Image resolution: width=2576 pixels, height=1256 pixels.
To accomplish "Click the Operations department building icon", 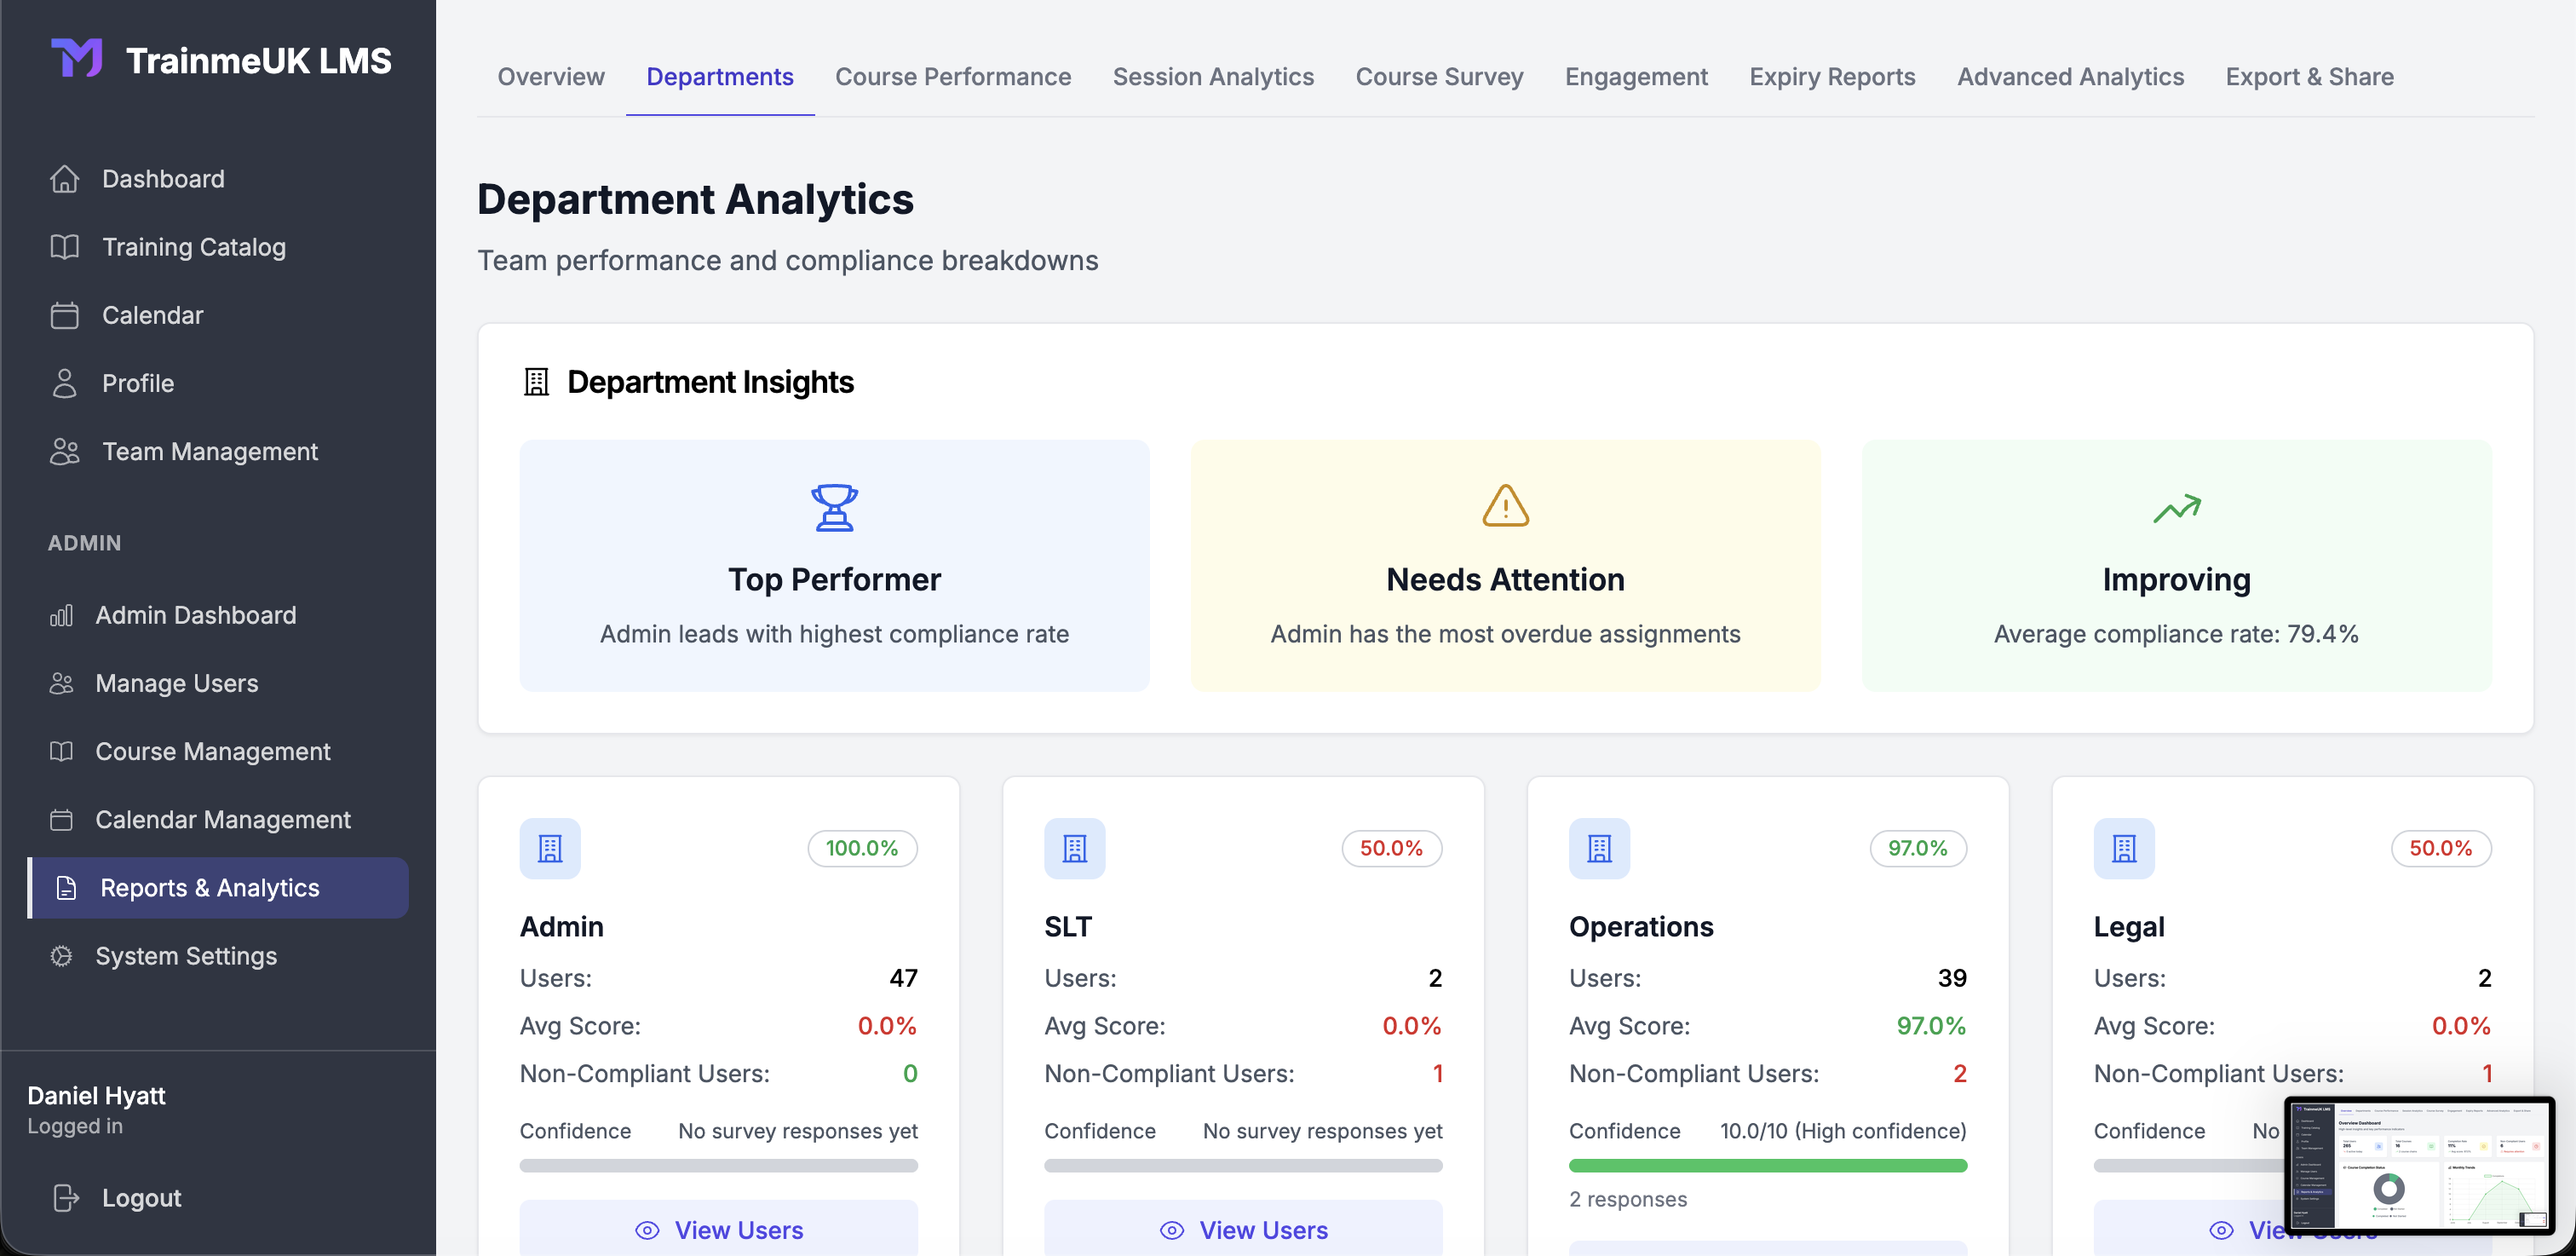I will (x=1599, y=848).
